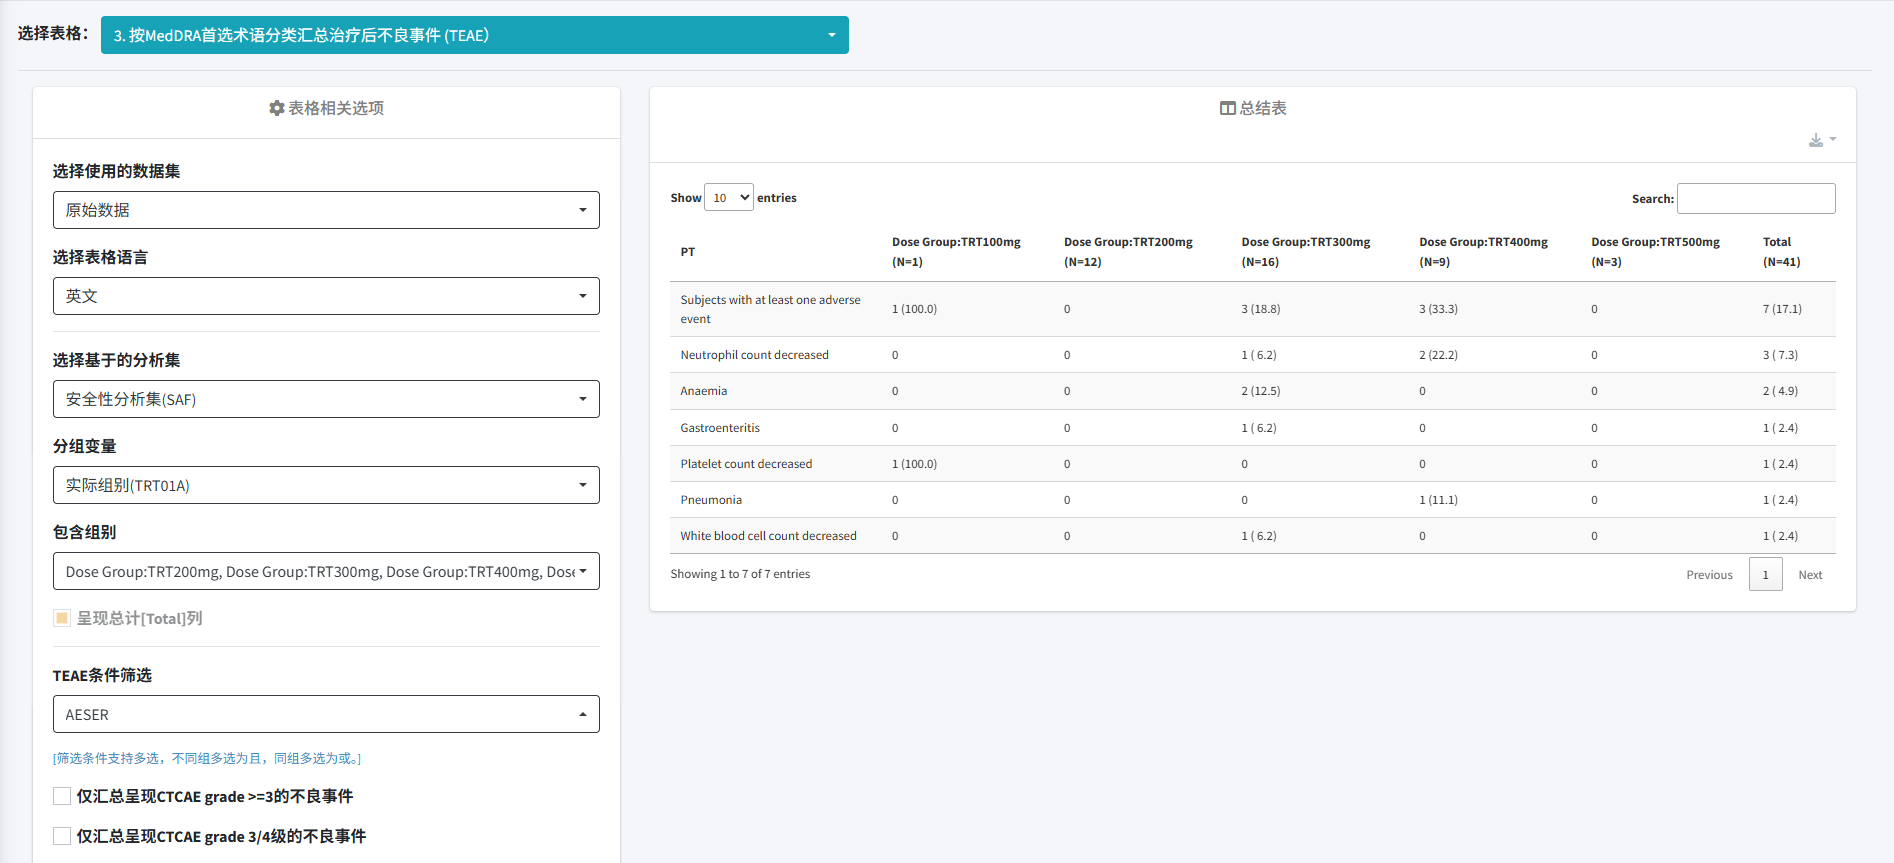Viewport: 1894px width, 863px height.
Task: Sort by the Total (N=41) column header
Action: coord(1780,252)
